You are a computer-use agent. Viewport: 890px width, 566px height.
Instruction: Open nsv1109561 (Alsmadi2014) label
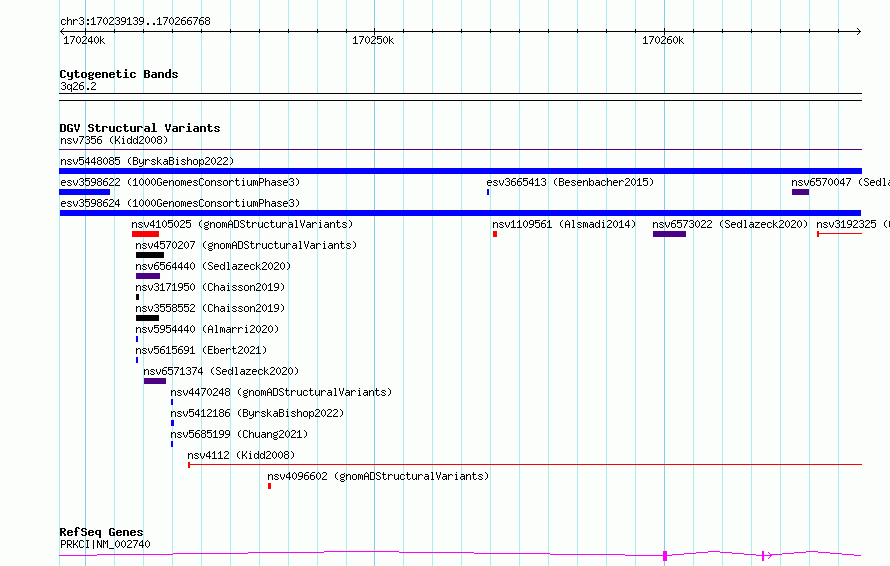pyautogui.click(x=564, y=224)
